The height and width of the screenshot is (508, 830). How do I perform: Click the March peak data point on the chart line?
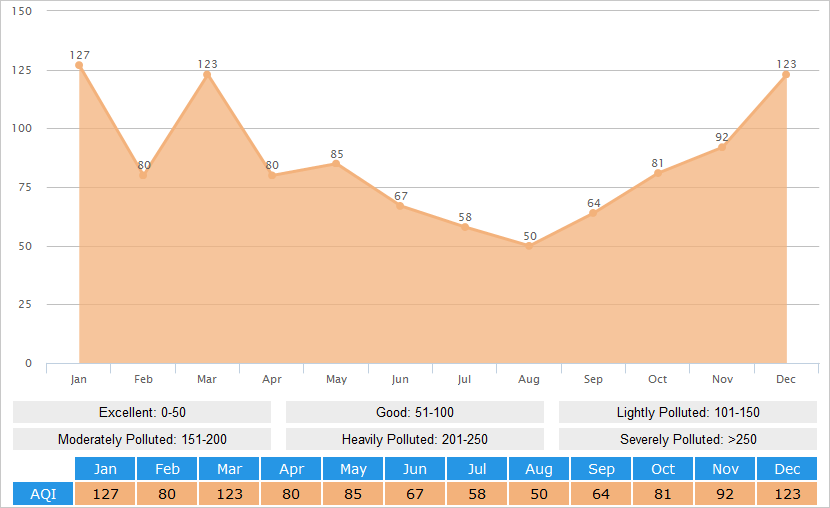click(x=207, y=75)
